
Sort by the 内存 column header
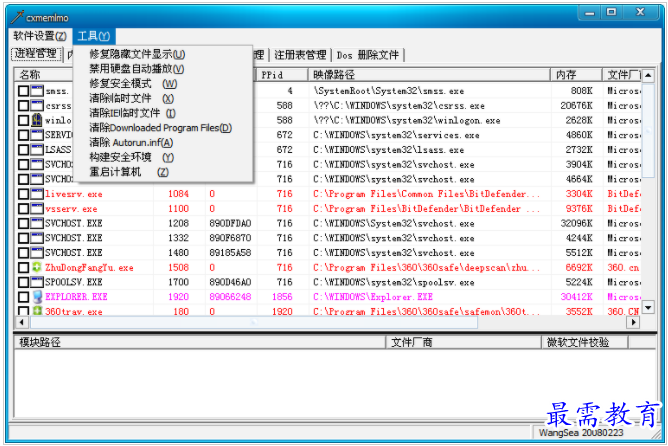(576, 75)
